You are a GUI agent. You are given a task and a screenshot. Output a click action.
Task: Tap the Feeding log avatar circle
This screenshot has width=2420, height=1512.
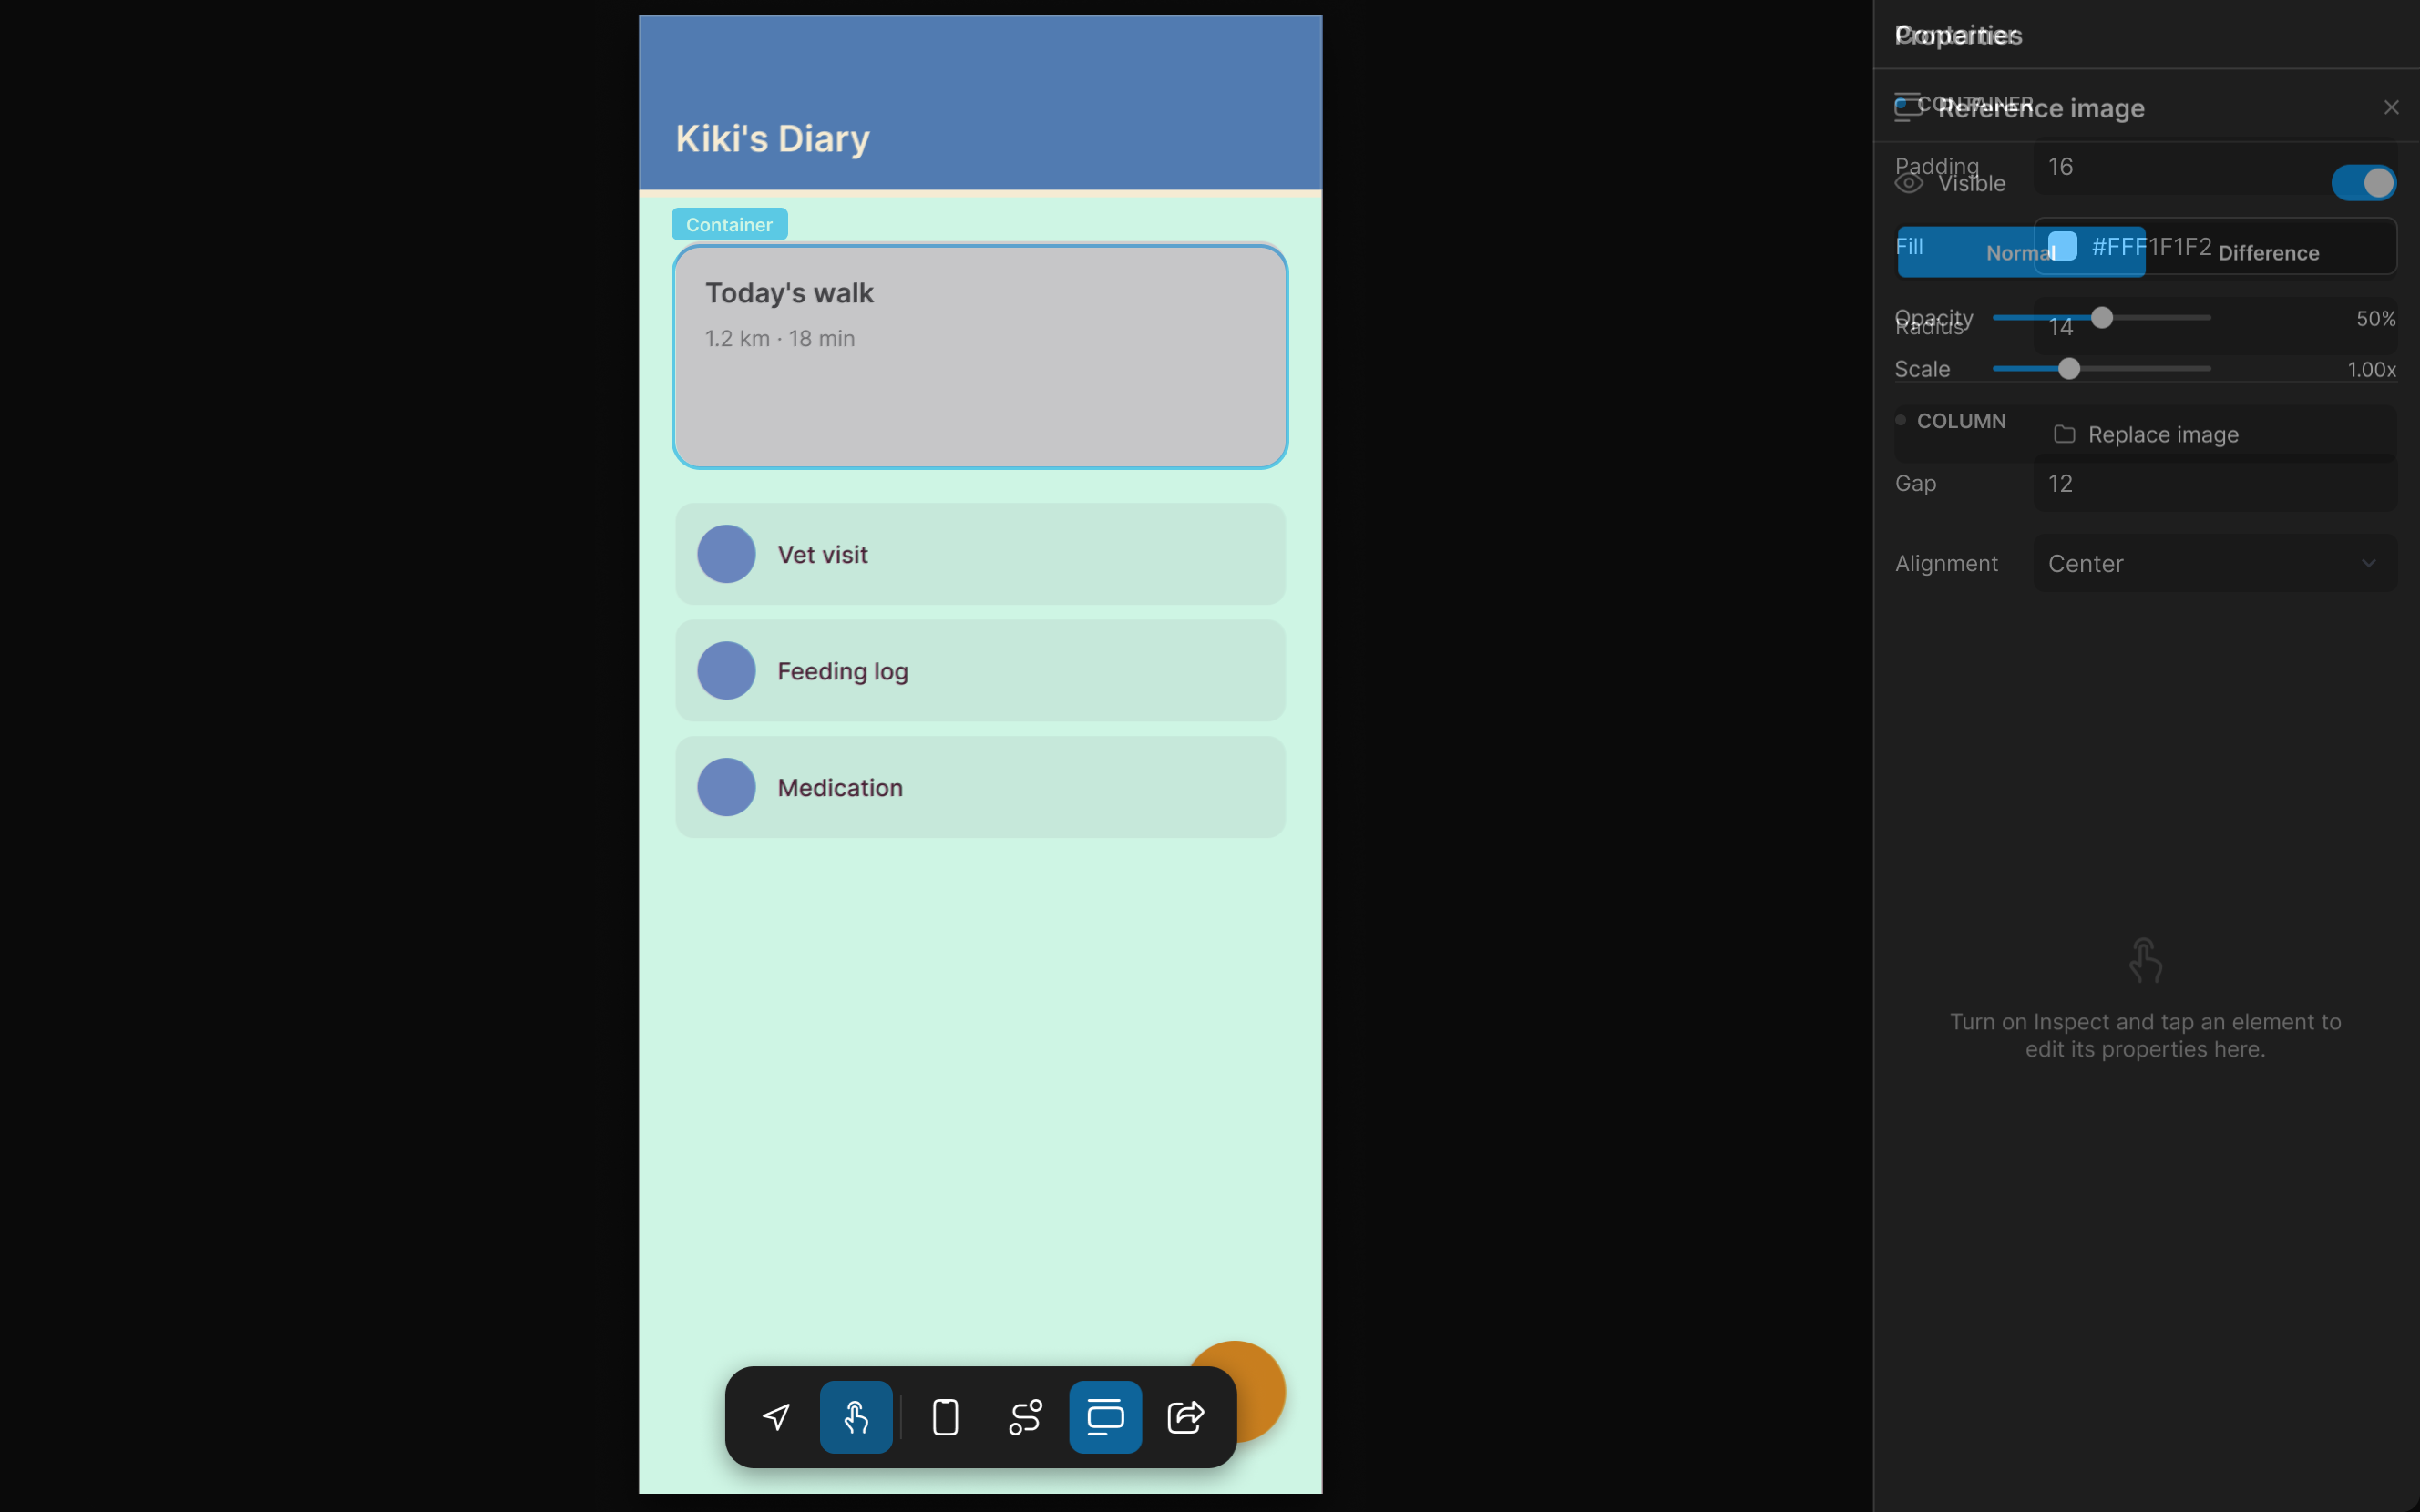[x=726, y=670]
